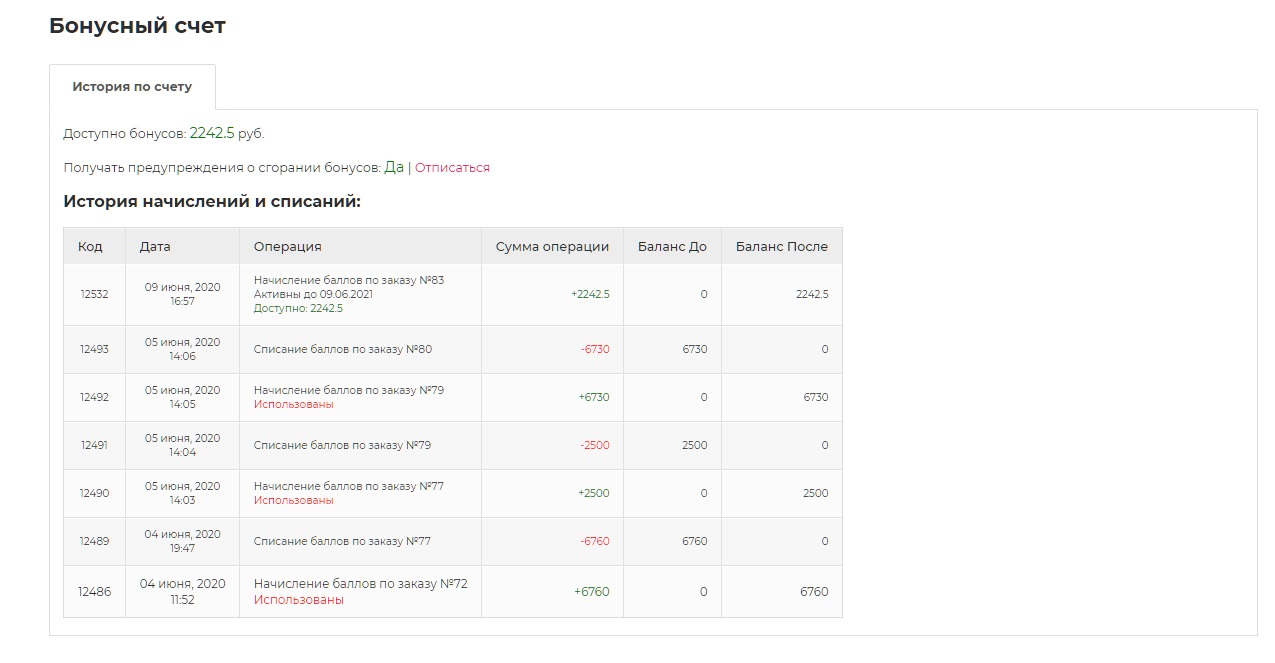Click the Баланс До column header
The image size is (1275, 663).
pos(672,246)
